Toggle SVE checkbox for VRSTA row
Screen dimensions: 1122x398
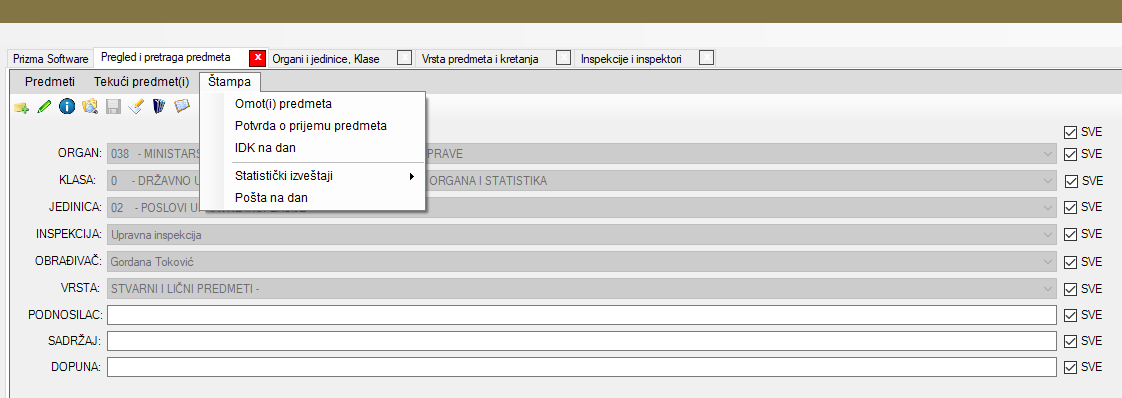(x=1070, y=289)
